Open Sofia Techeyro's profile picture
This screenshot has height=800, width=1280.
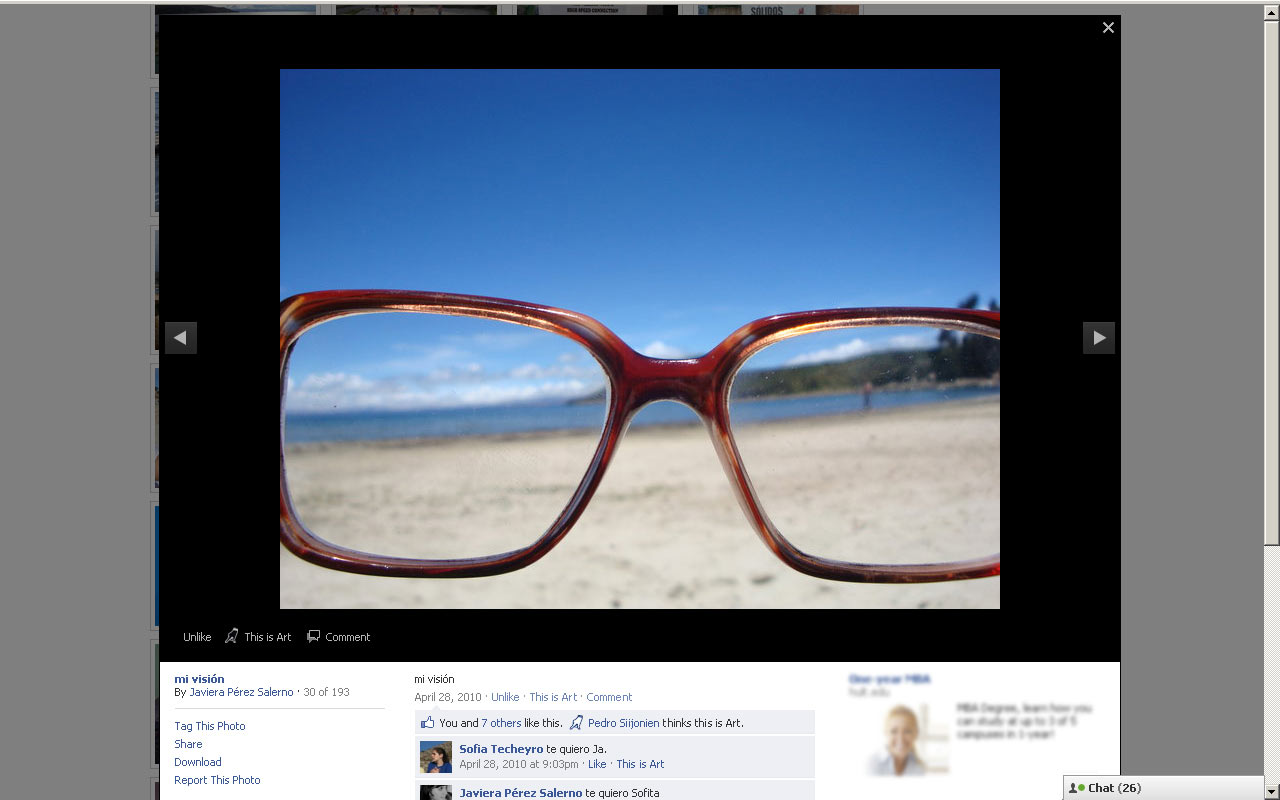tap(436, 757)
